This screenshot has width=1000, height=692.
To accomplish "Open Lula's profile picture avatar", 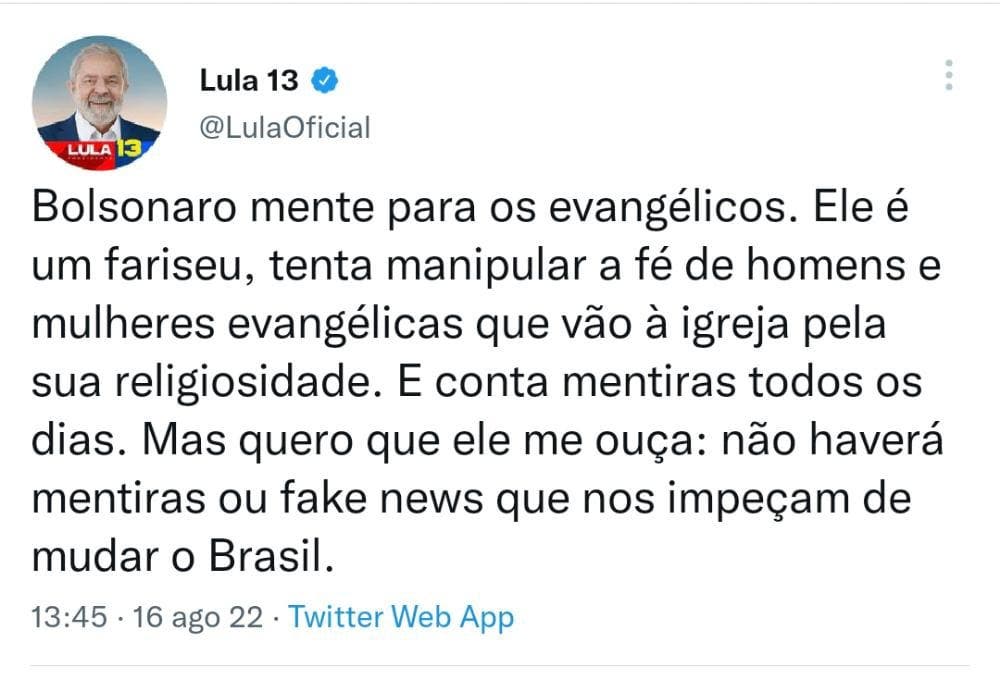I will (x=99, y=103).
